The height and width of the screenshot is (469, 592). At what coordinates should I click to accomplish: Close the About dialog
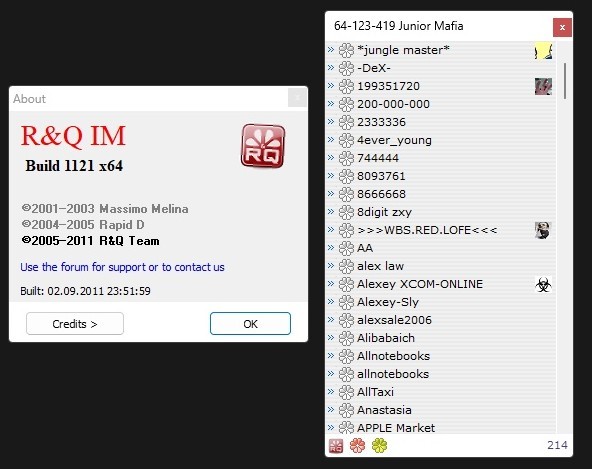click(x=297, y=98)
